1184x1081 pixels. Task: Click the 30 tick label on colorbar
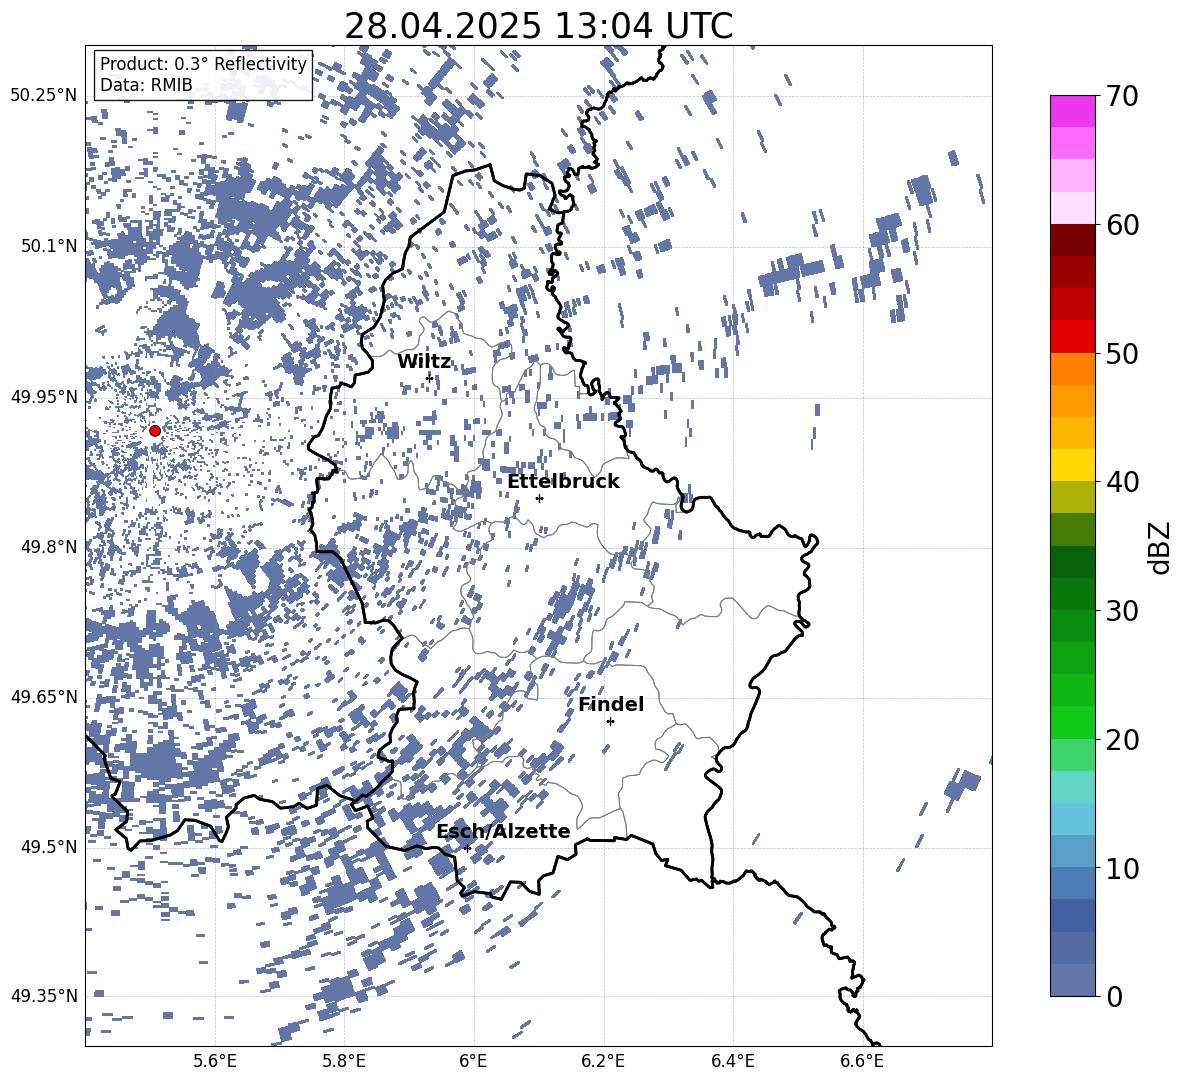[x=1122, y=611]
